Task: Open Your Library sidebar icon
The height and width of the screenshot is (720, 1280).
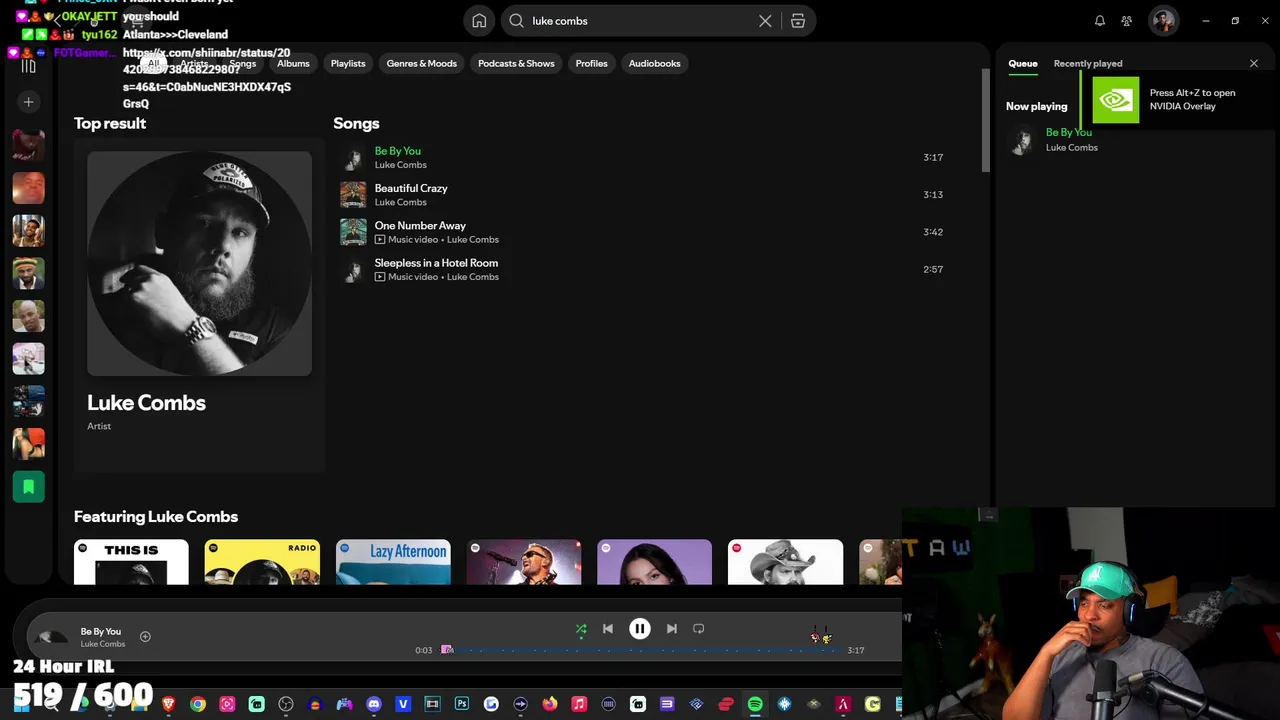Action: [28, 65]
